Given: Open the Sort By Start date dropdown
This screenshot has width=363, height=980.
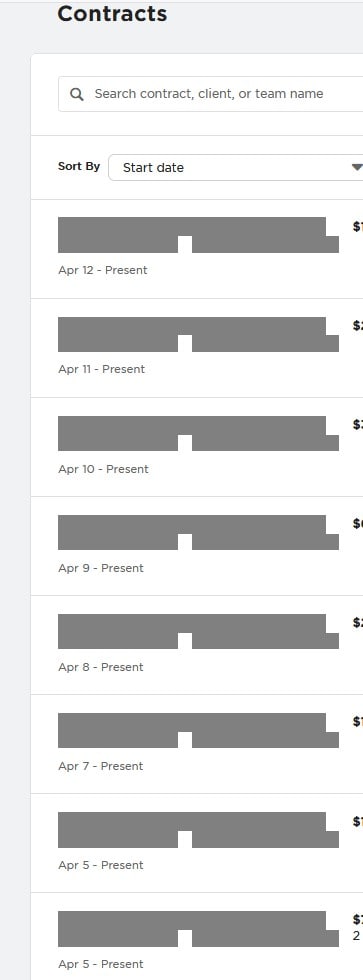Looking at the screenshot, I should tap(236, 168).
